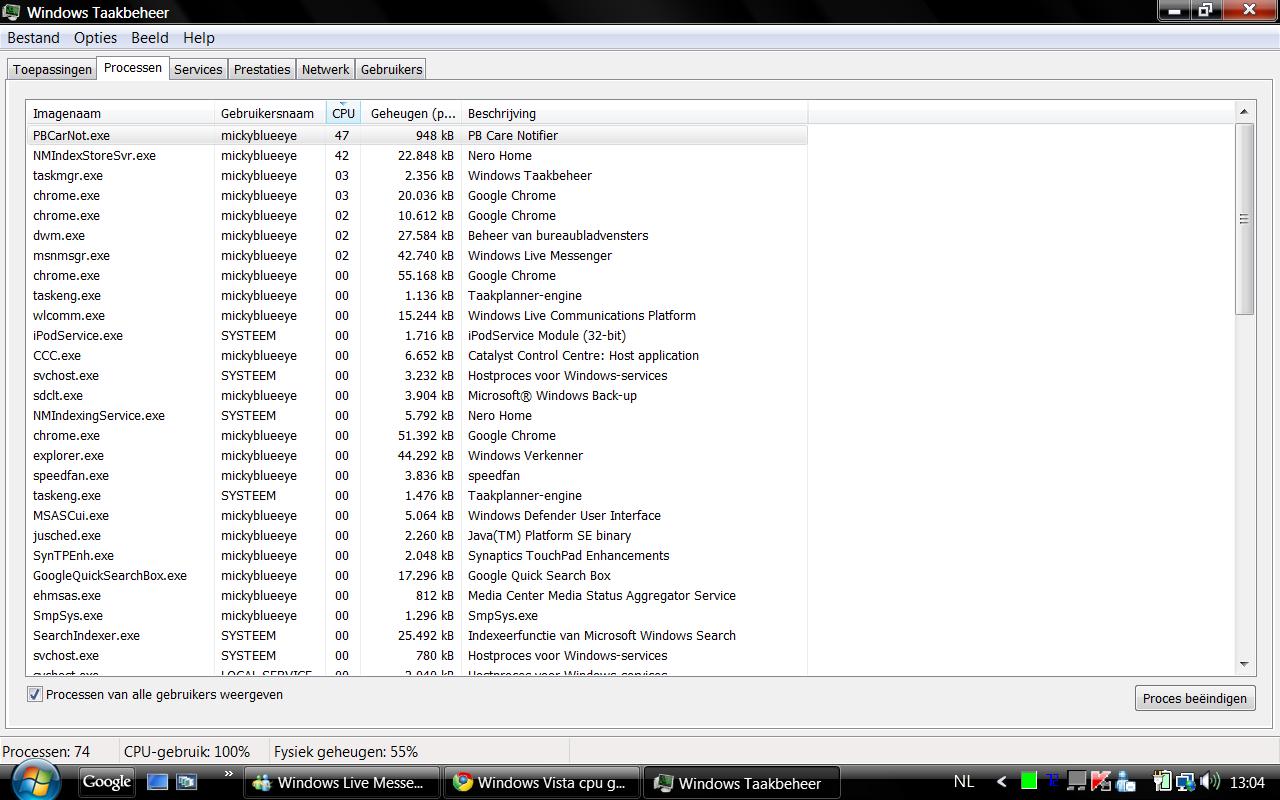Open the Help menu
The width and height of the screenshot is (1280, 800).
tap(198, 37)
